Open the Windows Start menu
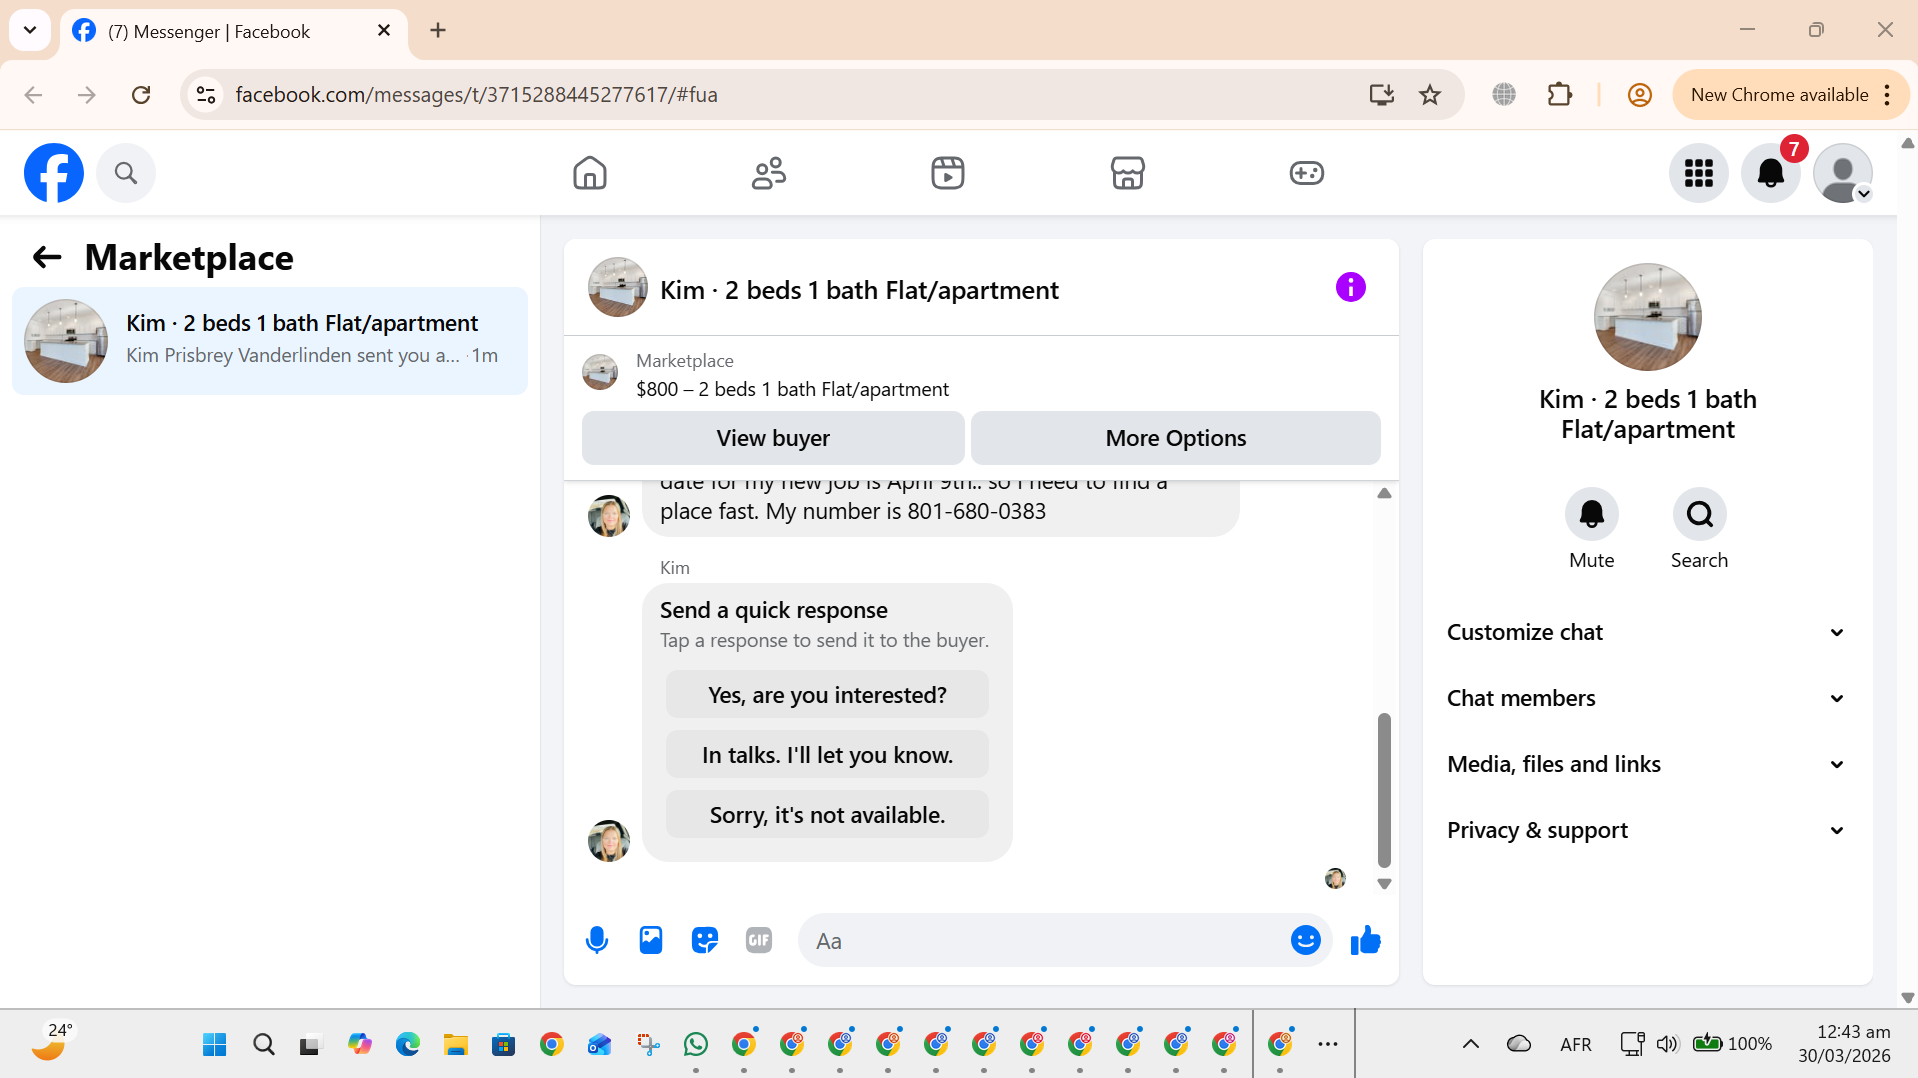 pyautogui.click(x=215, y=1045)
